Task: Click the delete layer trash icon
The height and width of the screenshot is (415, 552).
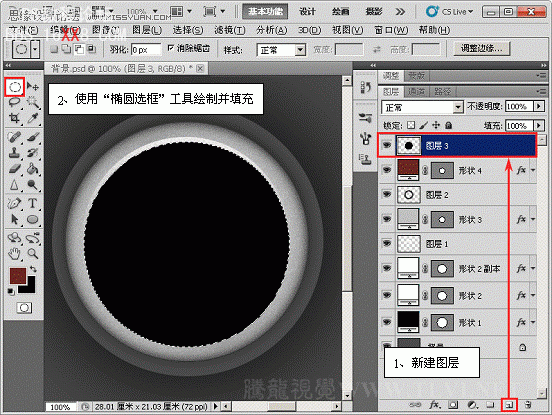Action: click(528, 405)
